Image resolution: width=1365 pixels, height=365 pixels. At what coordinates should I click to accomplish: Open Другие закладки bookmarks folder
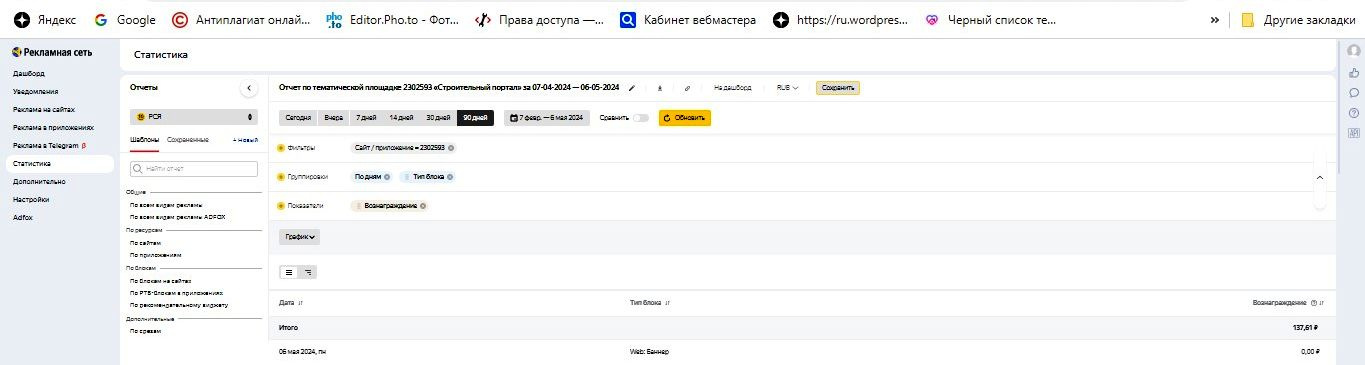pos(1298,19)
